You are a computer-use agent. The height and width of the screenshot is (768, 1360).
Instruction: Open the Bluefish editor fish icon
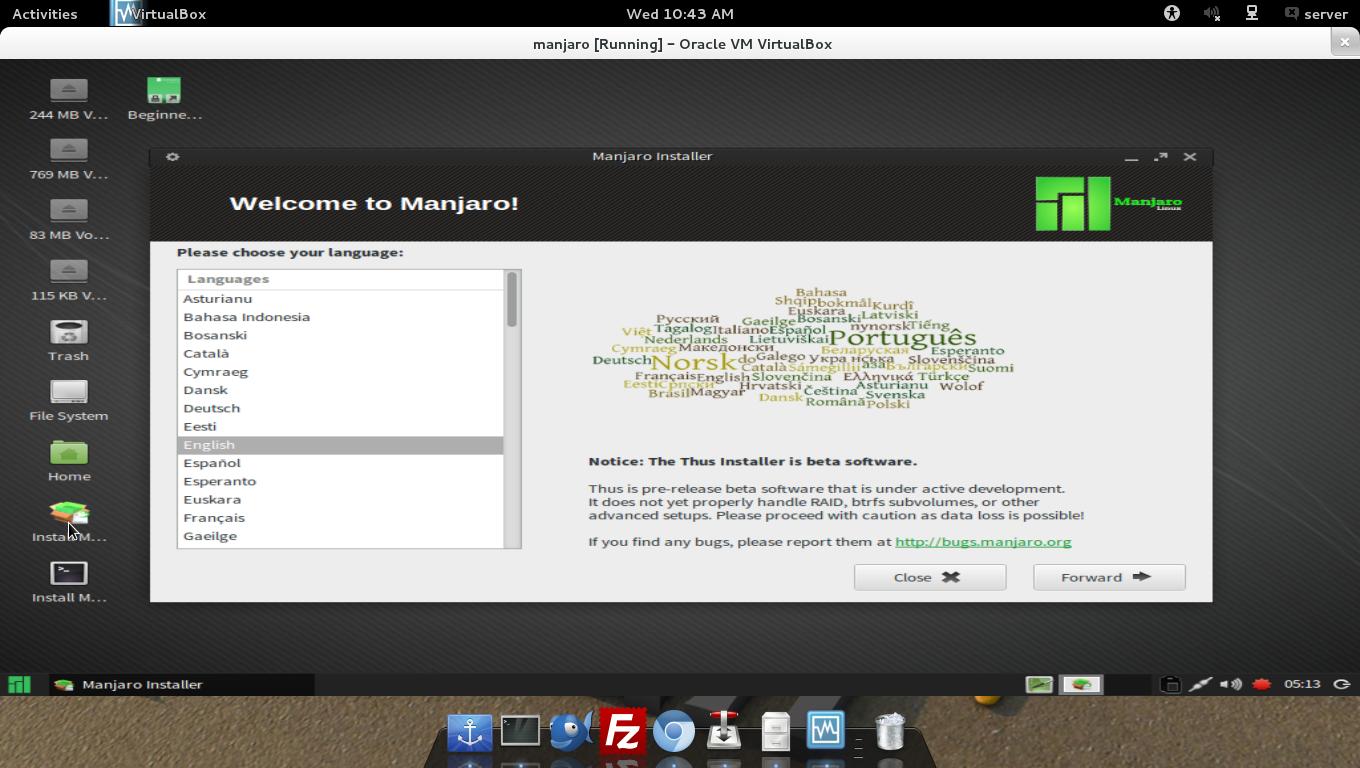coord(571,731)
